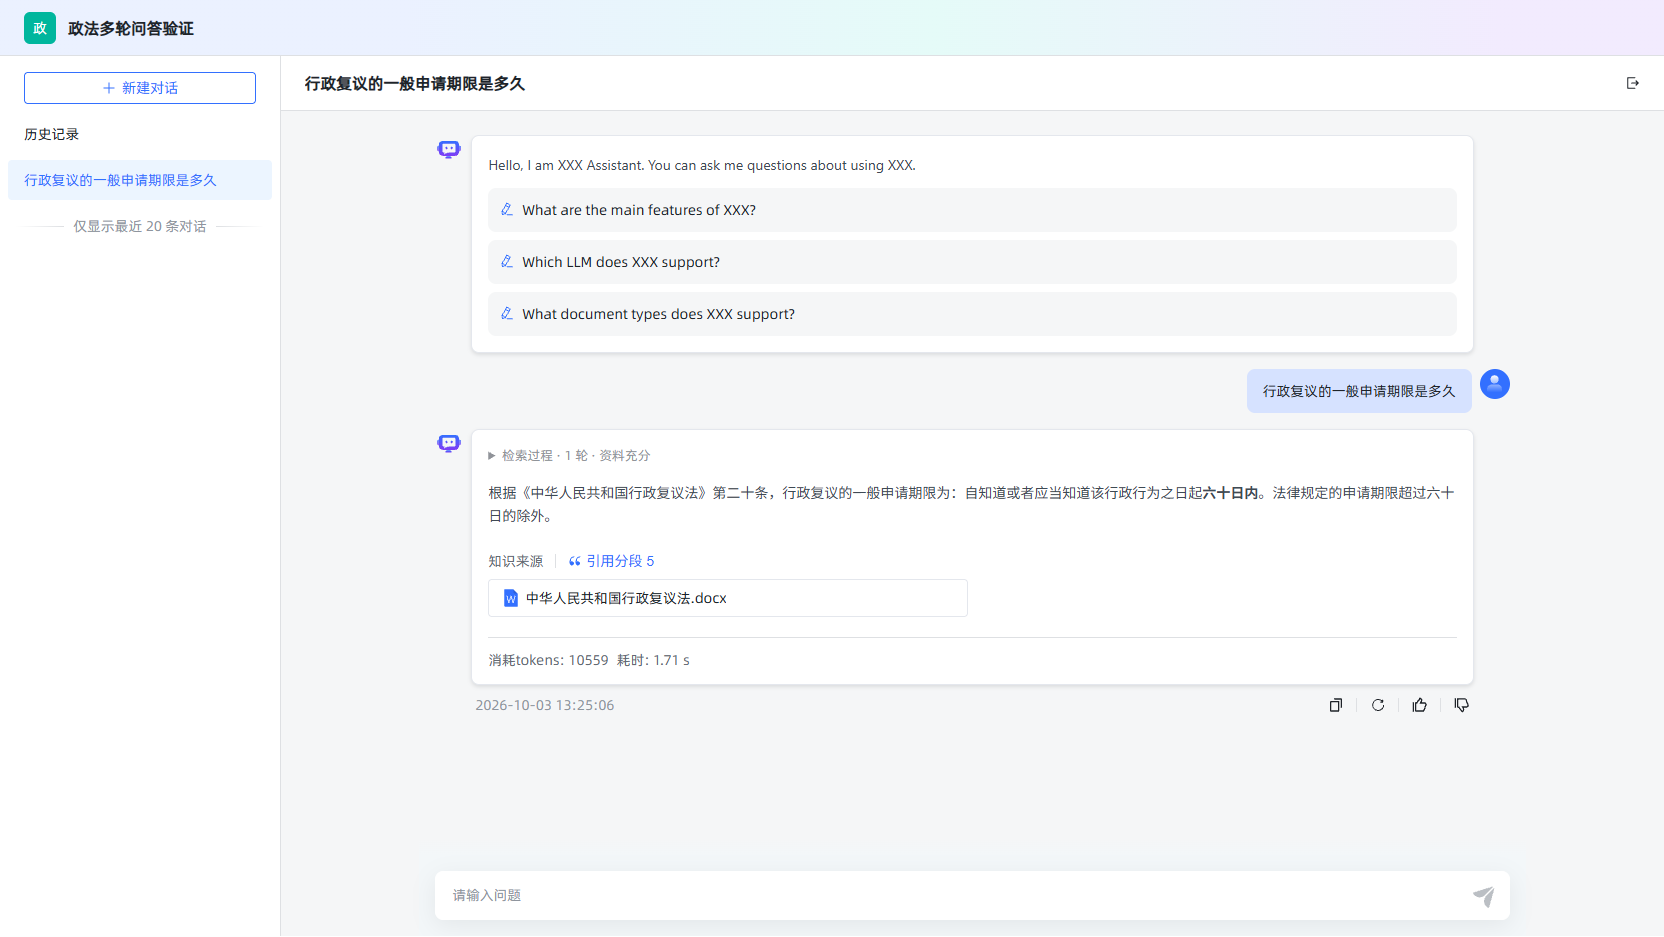Open the file 中华人民共和国行政复议法.docx
Viewport: 1664px width, 937px height.
tap(728, 598)
